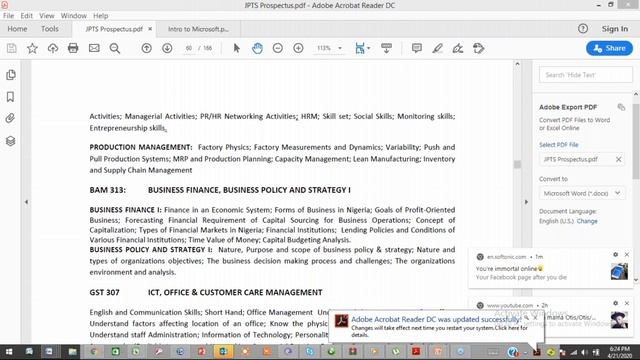Screen dimensions: 640x360
Task: Open the Attachments paperclip panel
Action: [x=11, y=118]
